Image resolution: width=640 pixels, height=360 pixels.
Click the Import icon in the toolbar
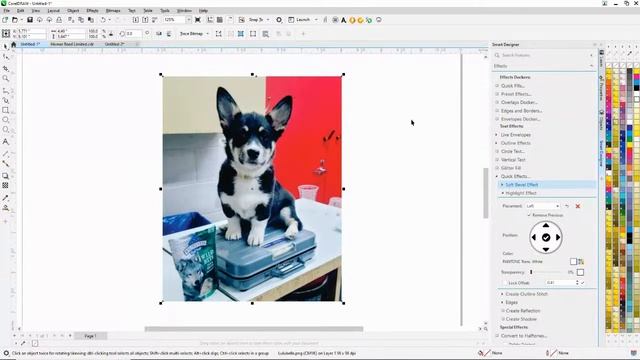click(136, 20)
